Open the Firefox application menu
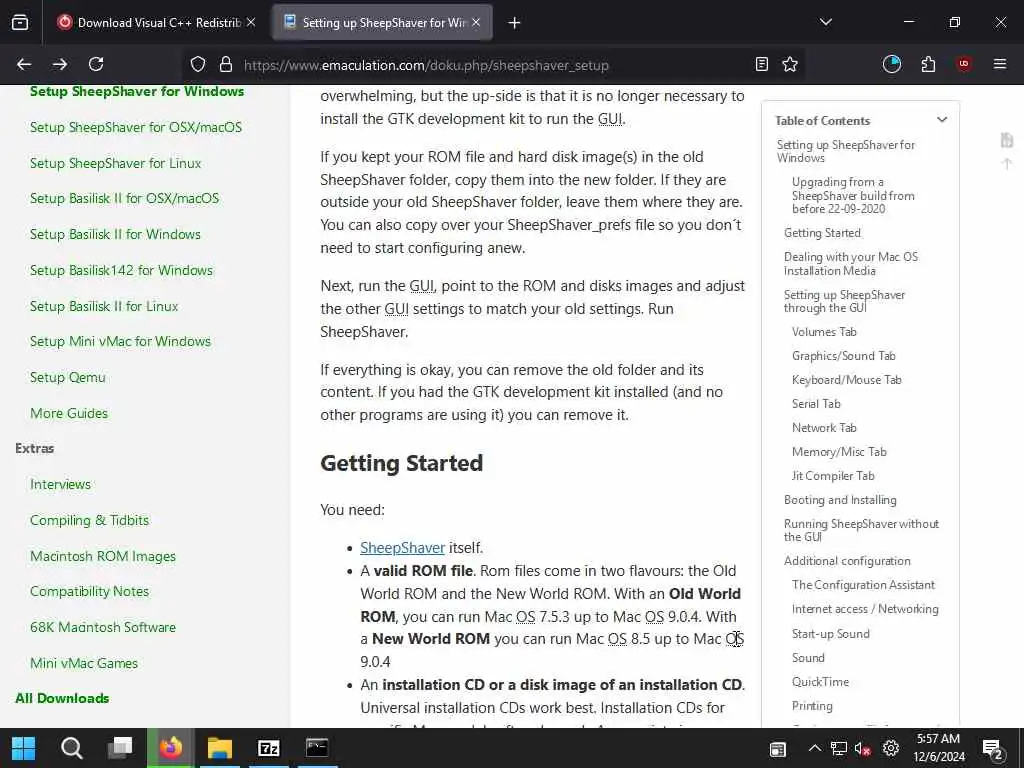Viewport: 1024px width, 768px height. 1000,64
